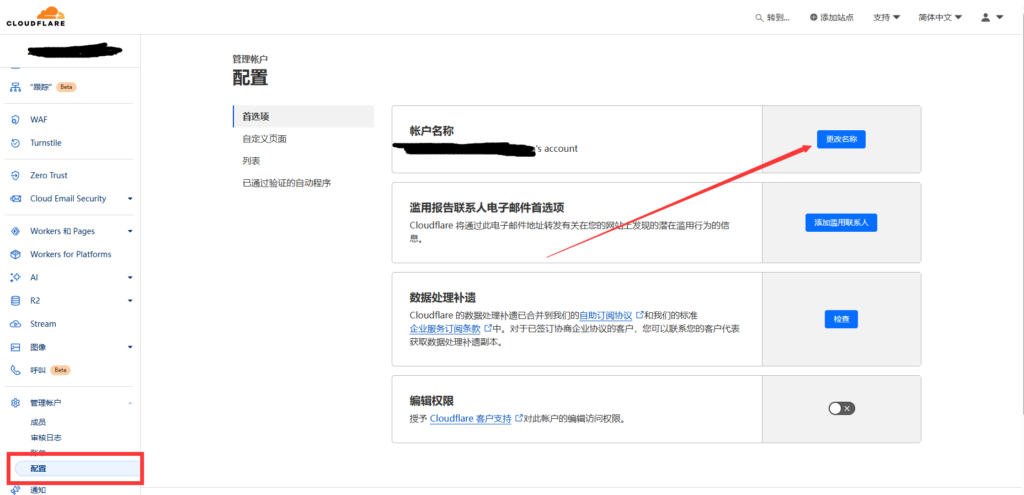Click the Zero Trust icon
This screenshot has width=1024, height=495.
pos(16,175)
